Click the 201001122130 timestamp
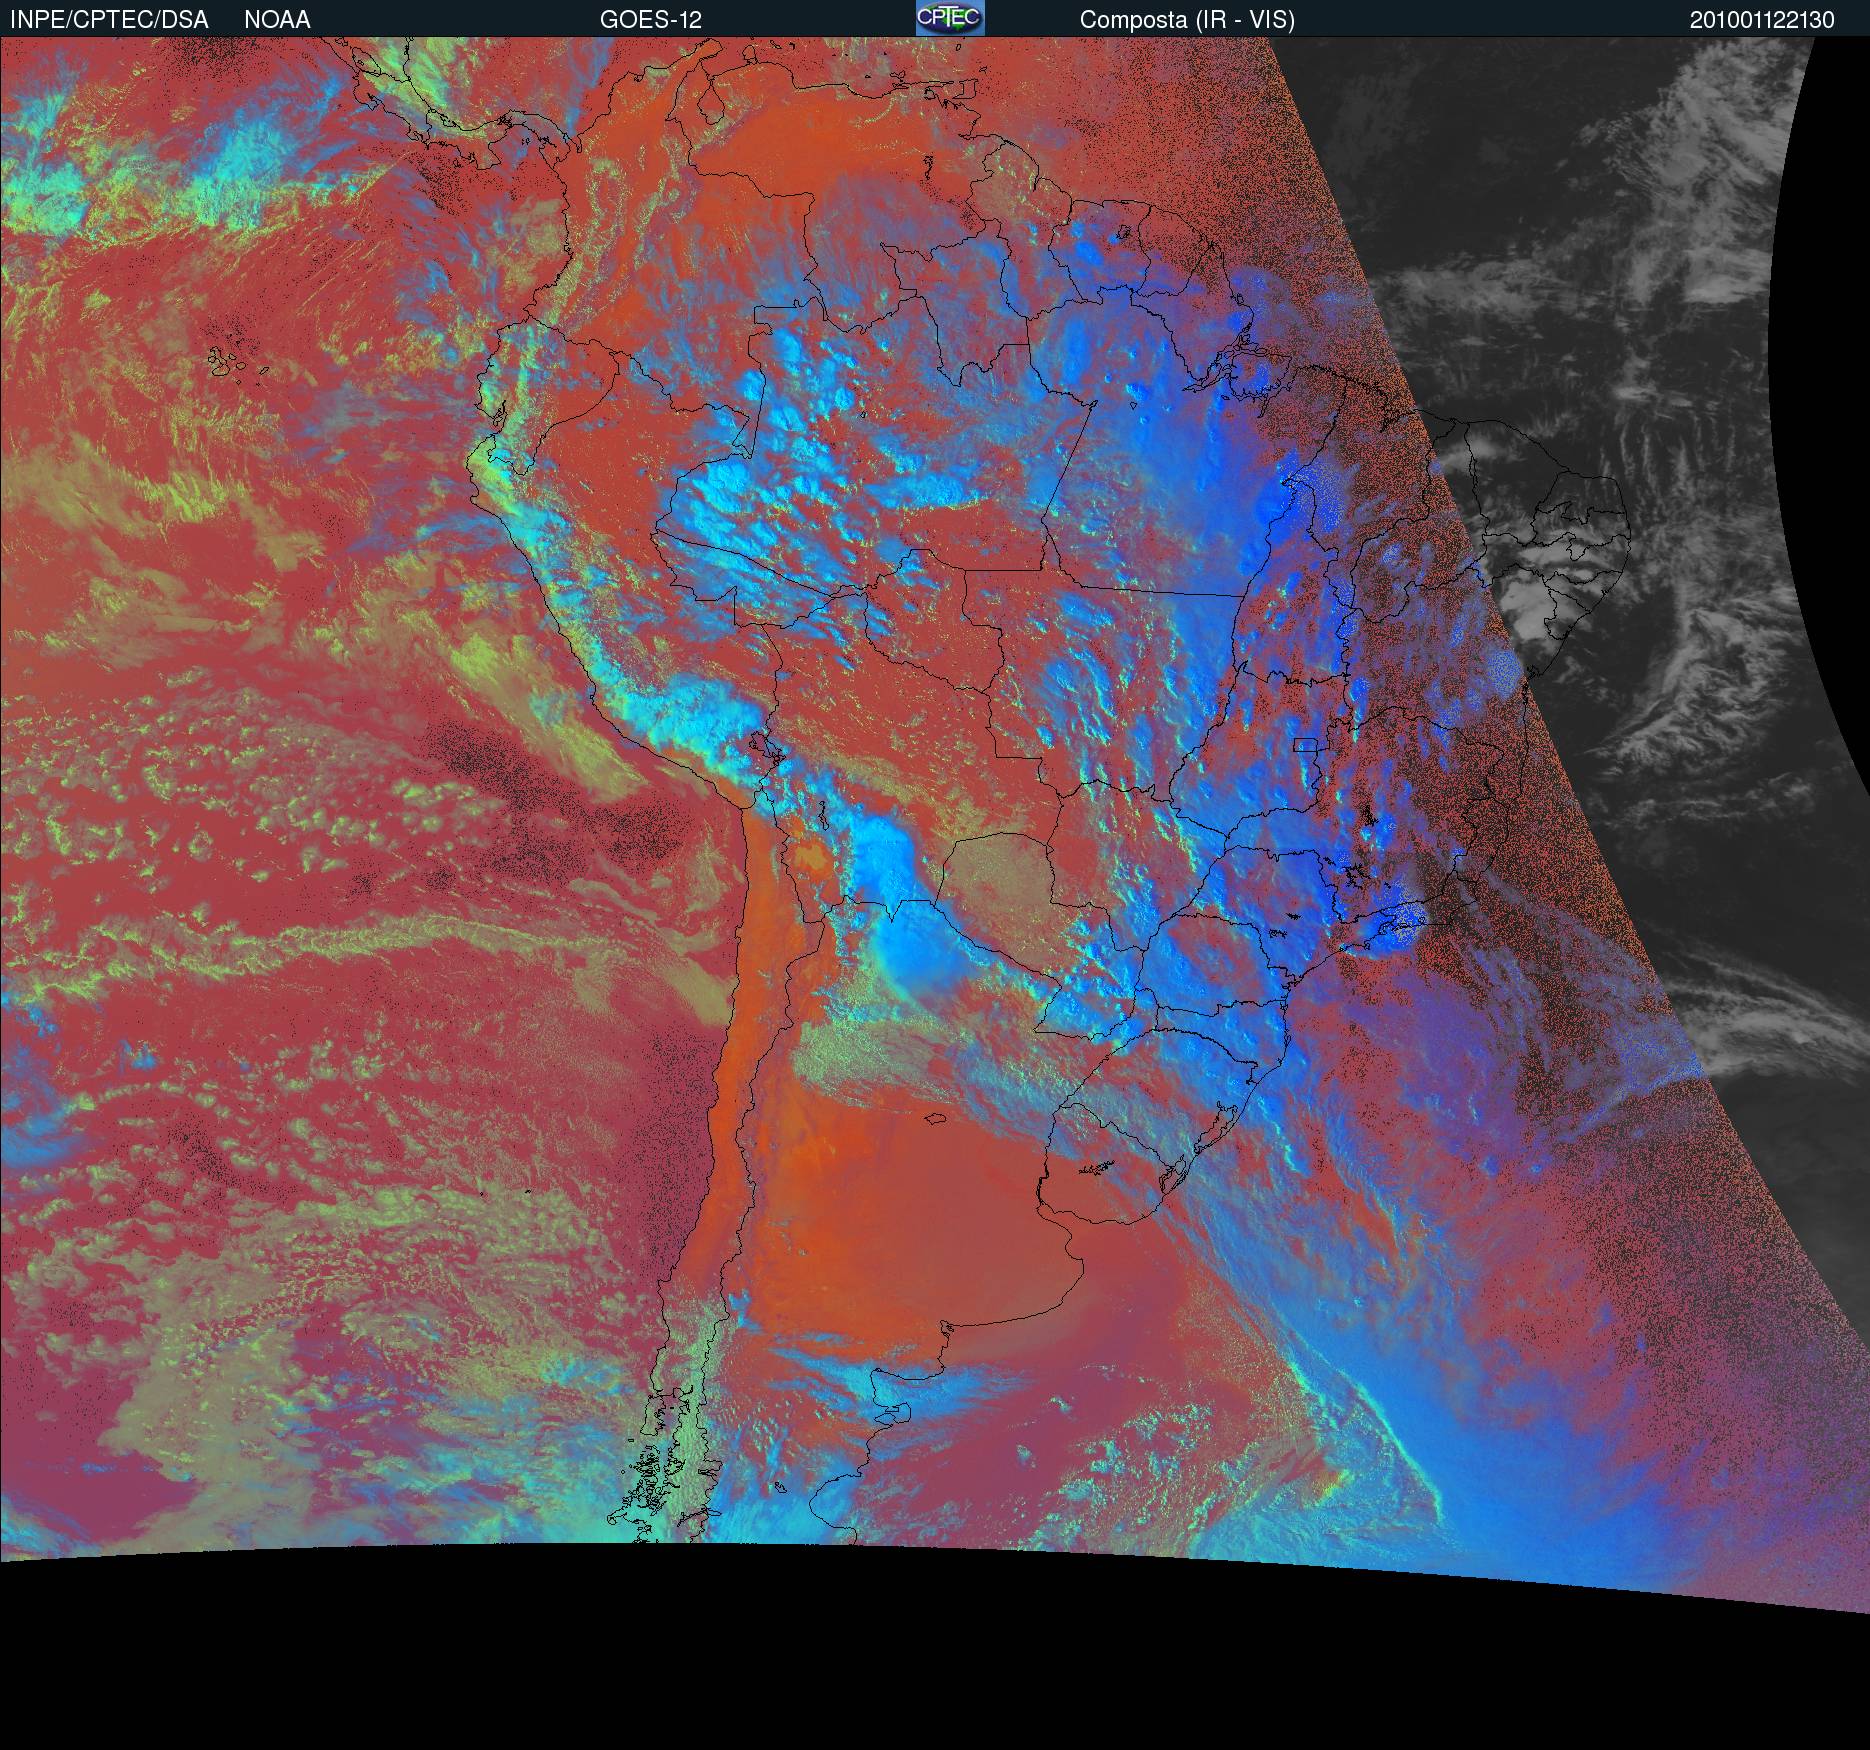 pos(1762,20)
